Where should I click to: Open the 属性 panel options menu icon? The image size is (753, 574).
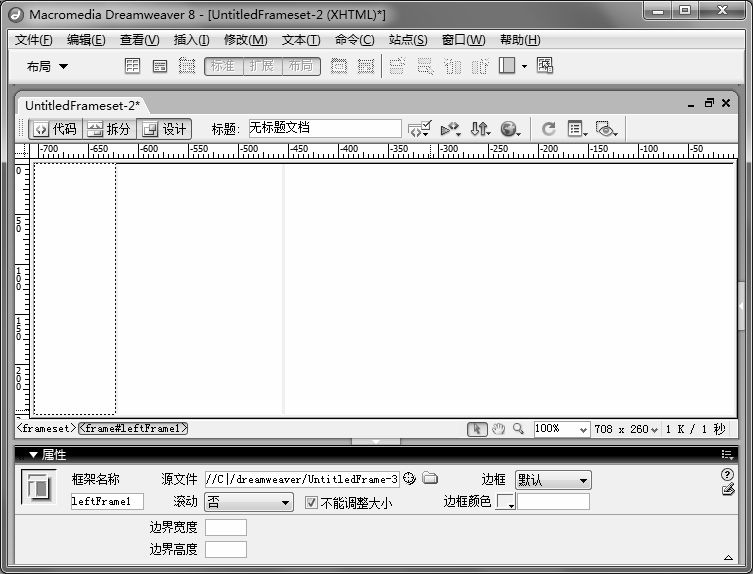tap(727, 454)
